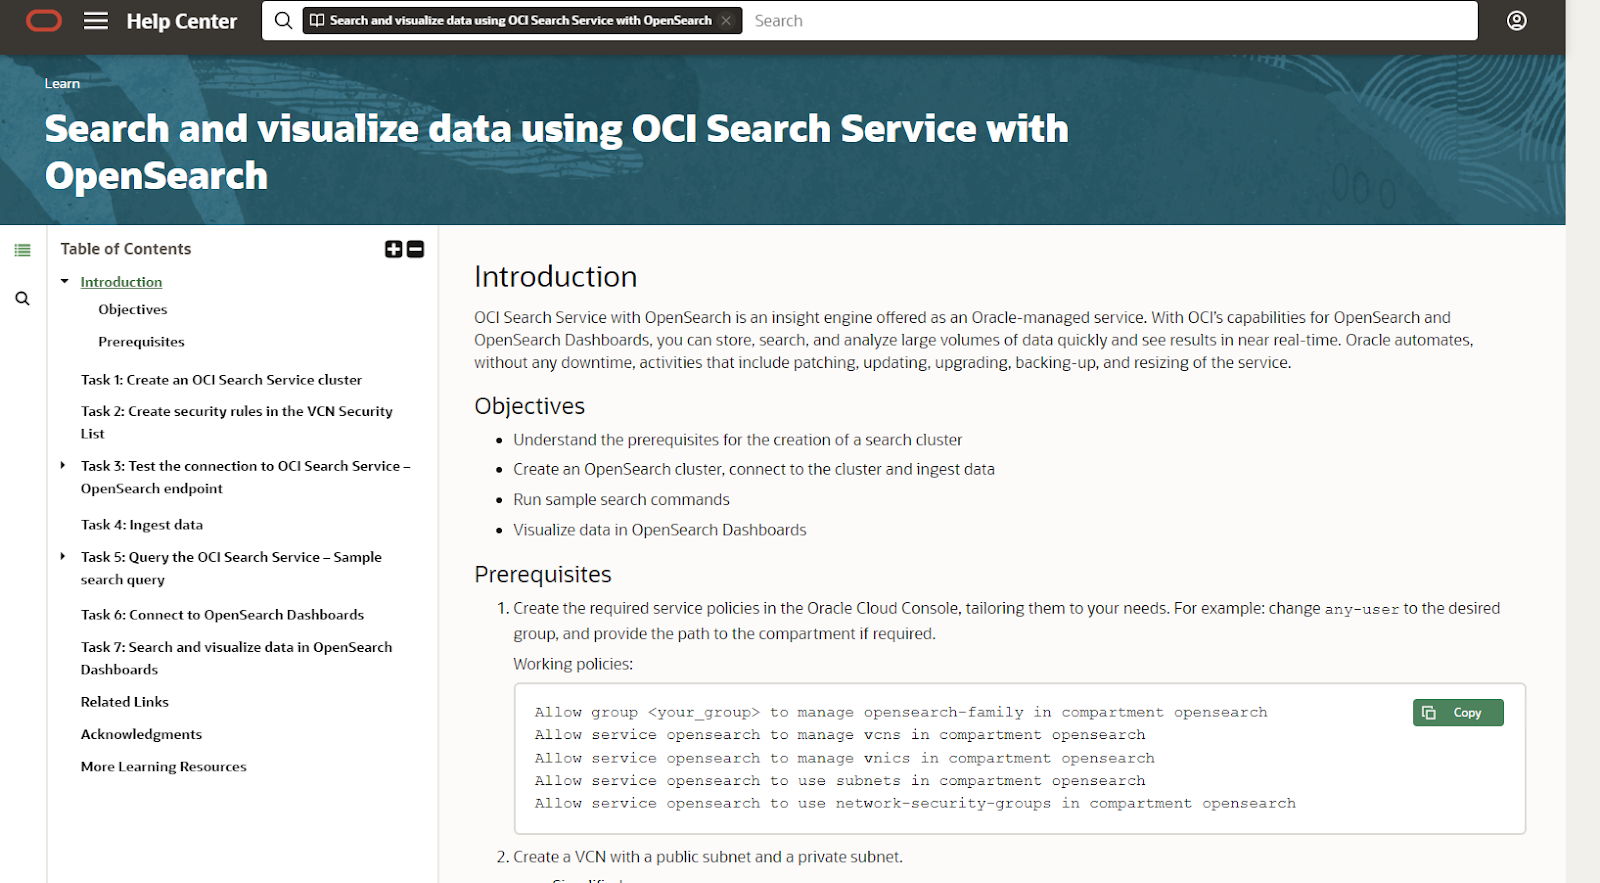1600x883 pixels.
Task: Click the Objectives heading in article
Action: pos(529,406)
